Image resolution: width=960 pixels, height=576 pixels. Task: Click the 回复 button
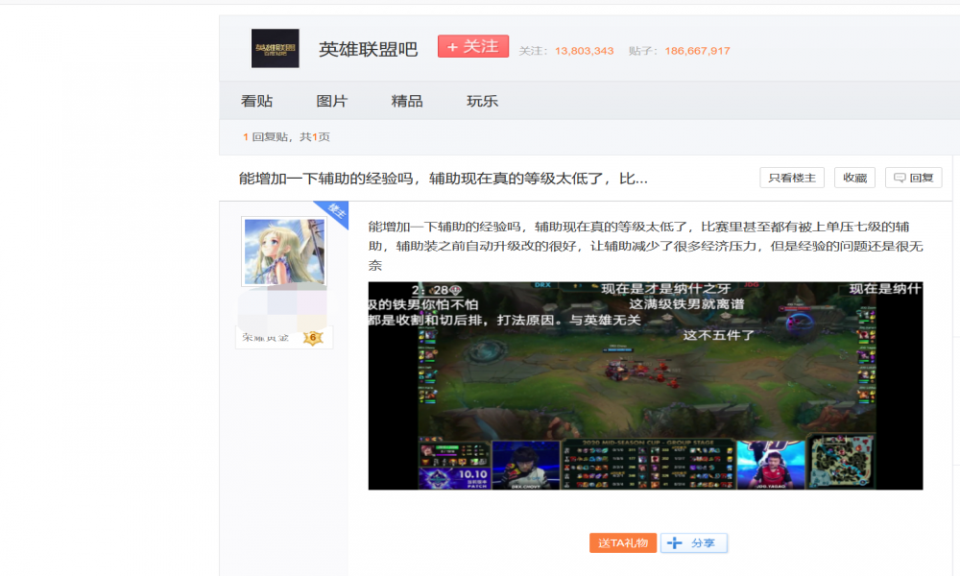point(913,178)
